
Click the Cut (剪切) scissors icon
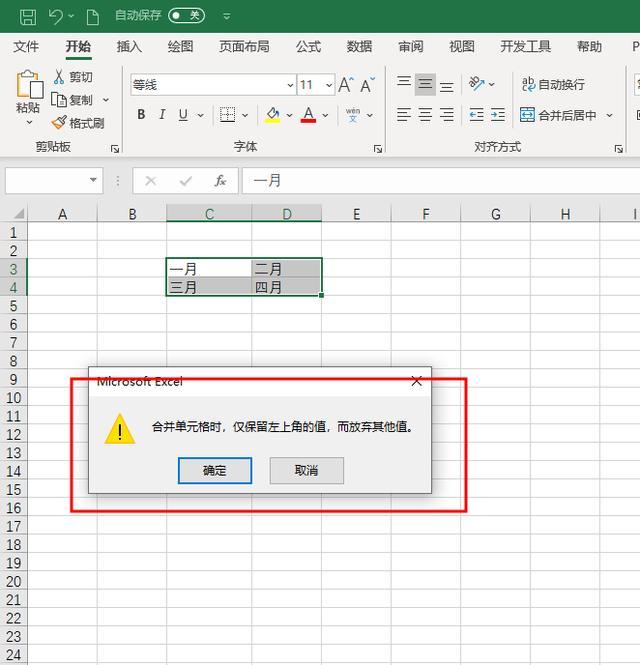point(59,77)
